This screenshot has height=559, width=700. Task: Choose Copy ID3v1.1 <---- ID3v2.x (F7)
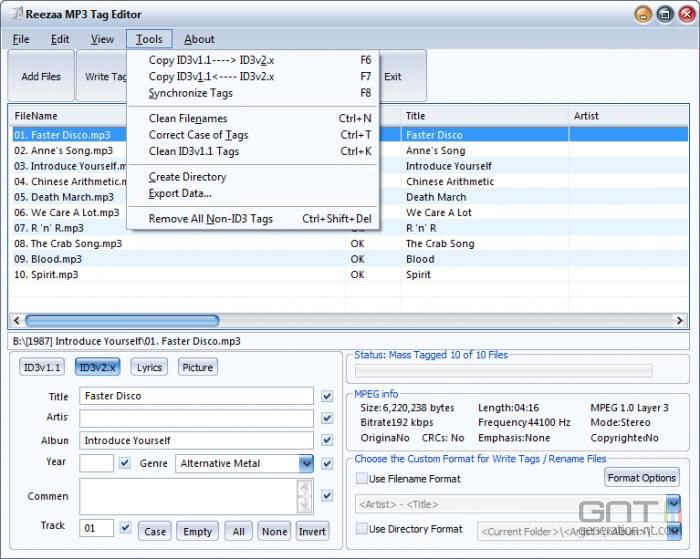tap(254, 77)
